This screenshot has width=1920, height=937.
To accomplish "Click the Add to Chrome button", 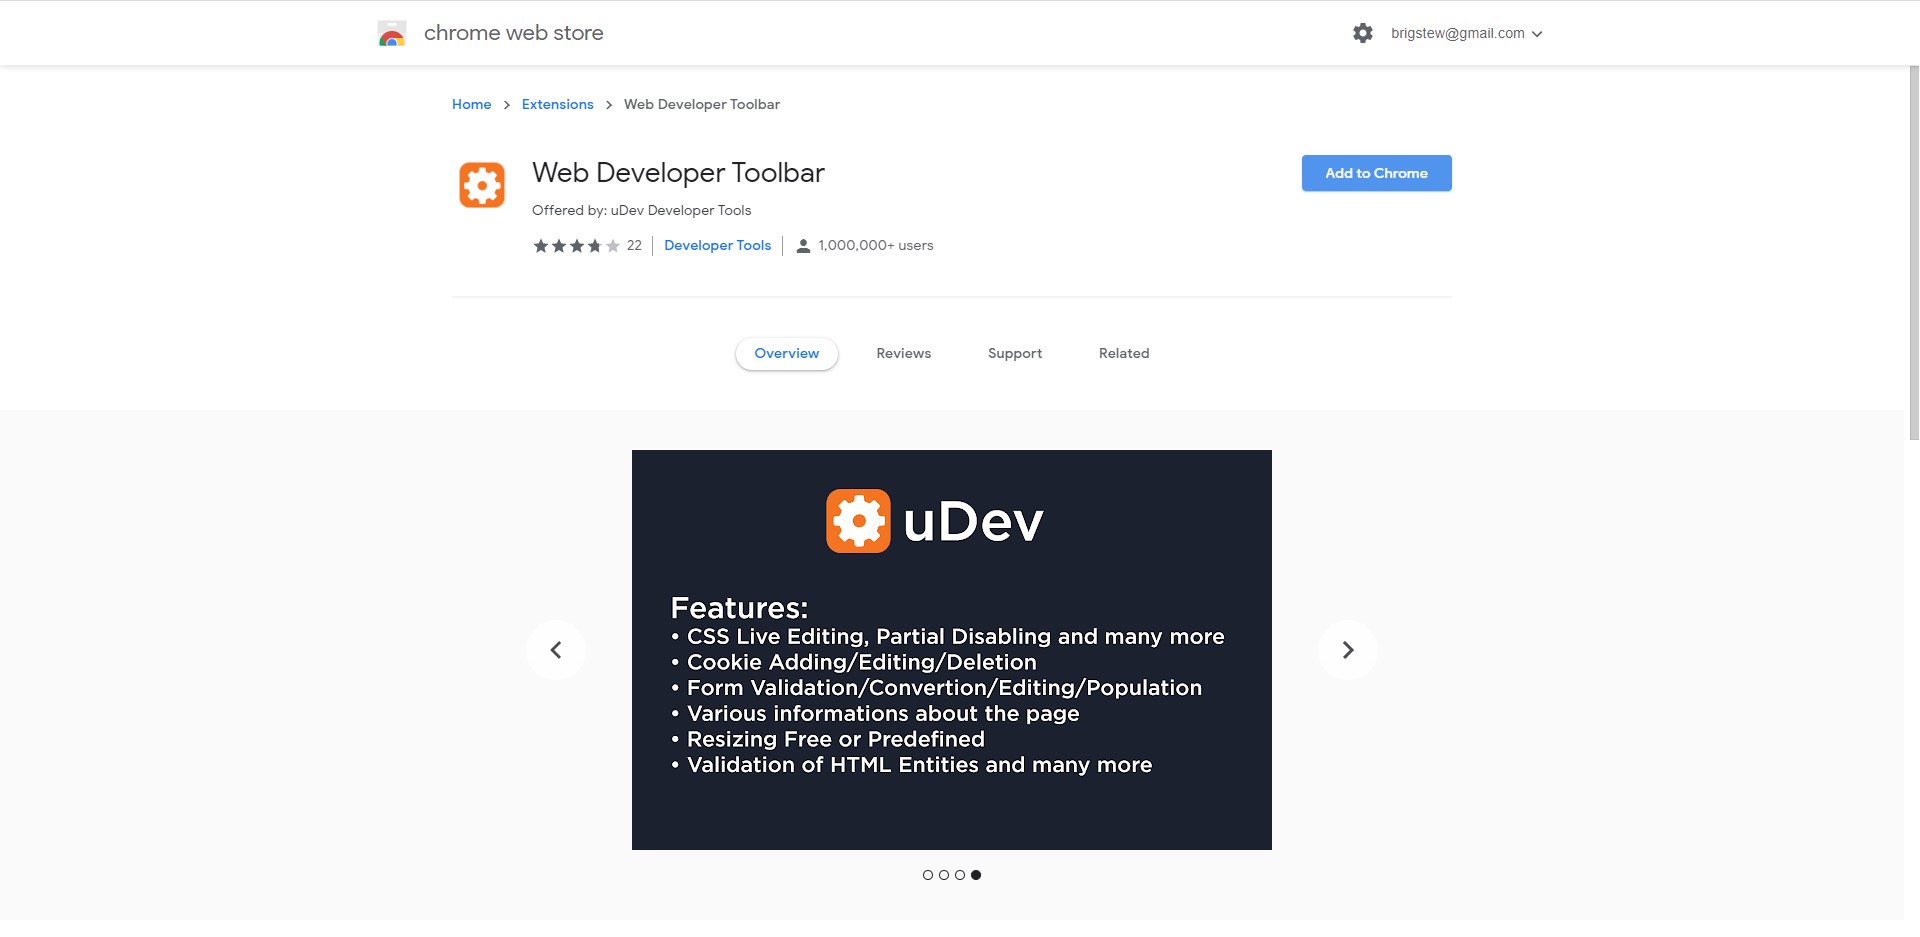I will point(1377,173).
